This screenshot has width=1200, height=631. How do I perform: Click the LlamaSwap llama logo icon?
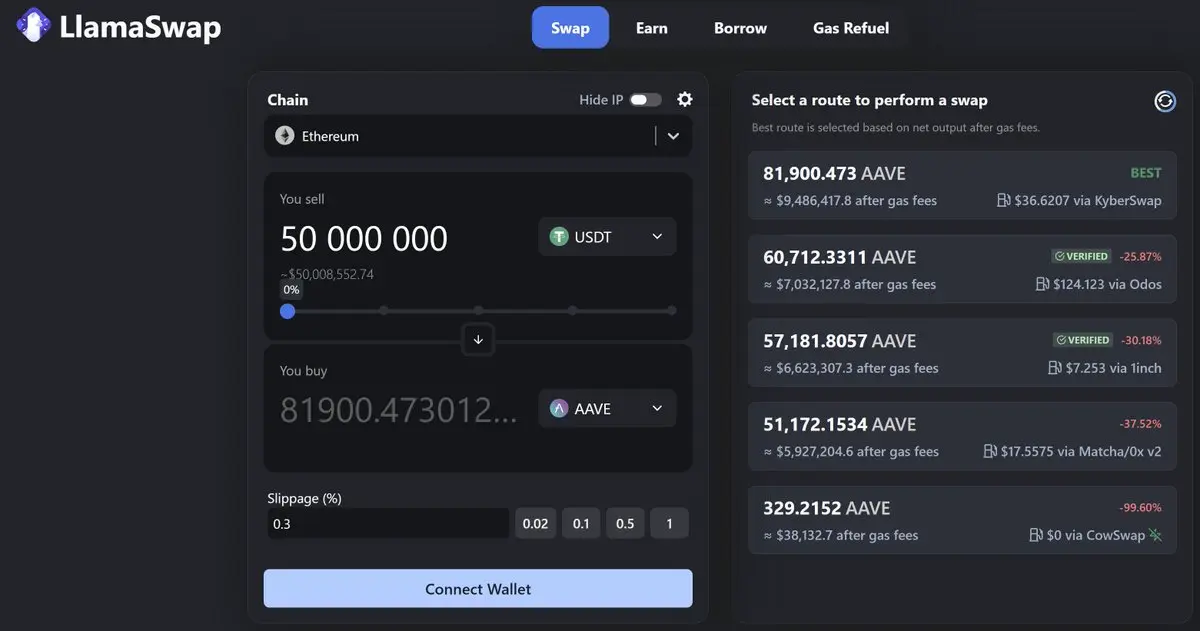[x=34, y=26]
